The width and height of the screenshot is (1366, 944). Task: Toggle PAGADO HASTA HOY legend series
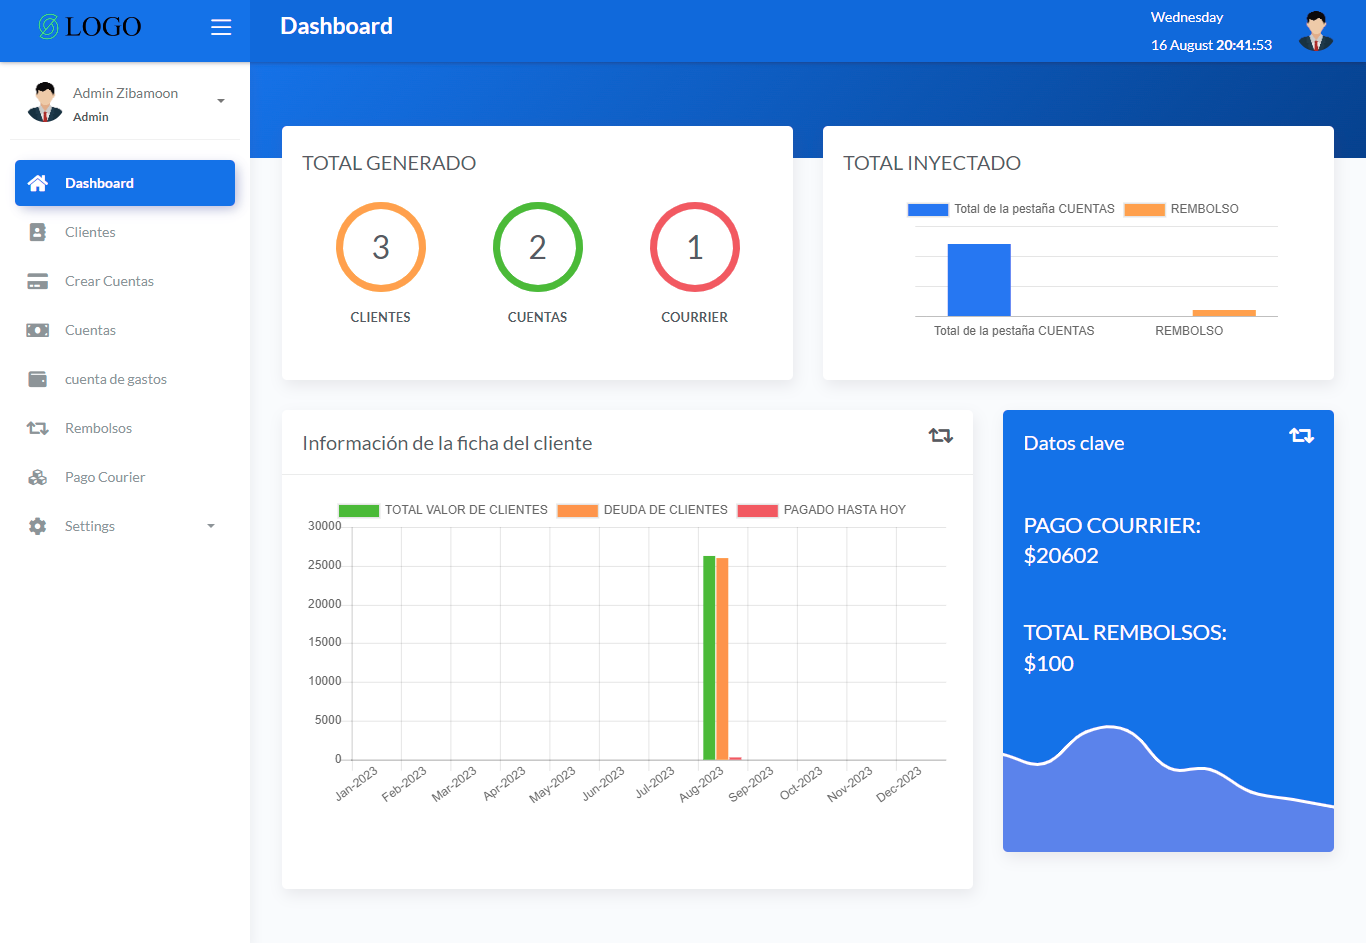click(x=757, y=510)
